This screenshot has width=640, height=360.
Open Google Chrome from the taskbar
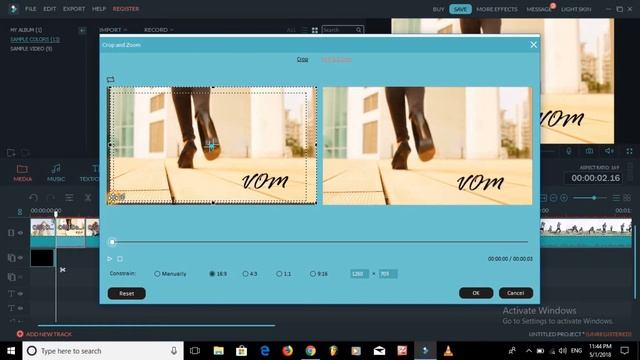pyautogui.click(x=311, y=351)
